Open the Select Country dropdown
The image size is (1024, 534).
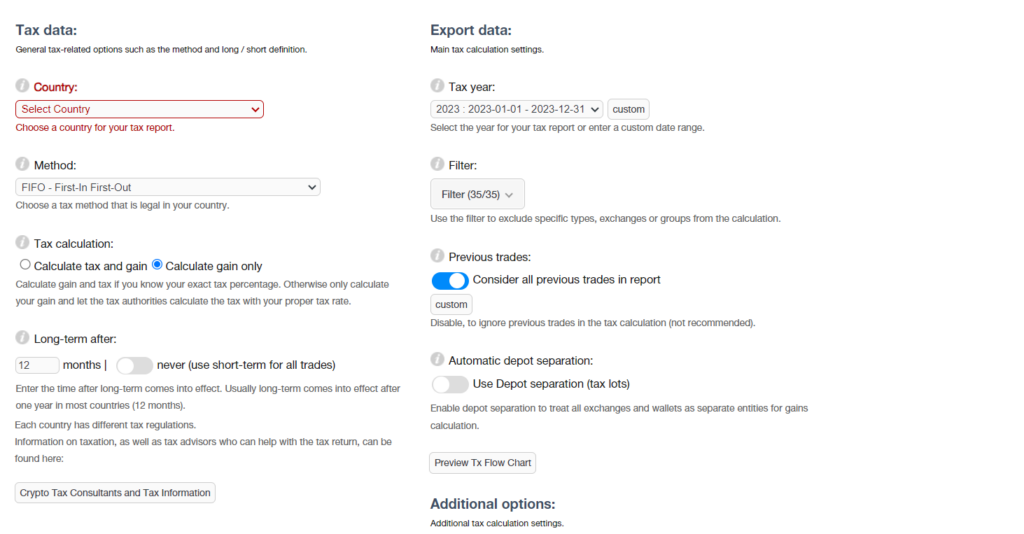pyautogui.click(x=140, y=109)
